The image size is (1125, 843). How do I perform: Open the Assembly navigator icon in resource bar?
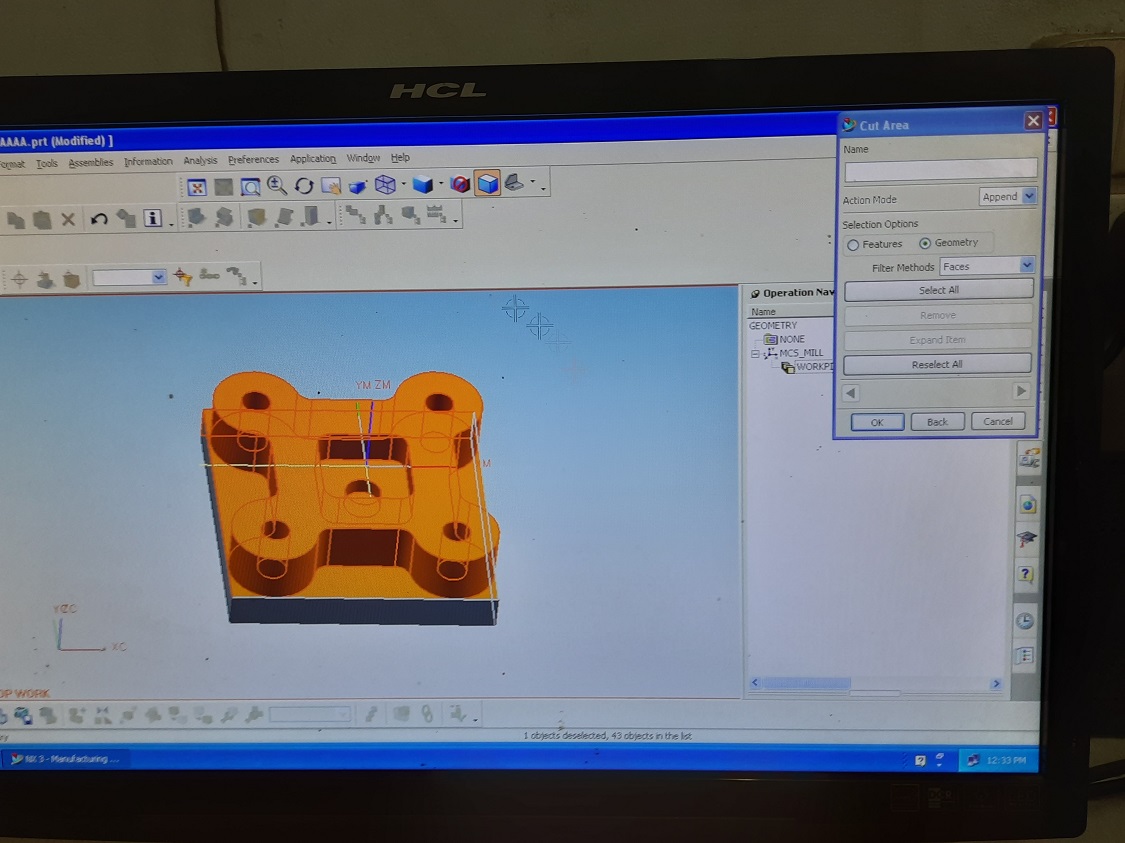point(1029,458)
